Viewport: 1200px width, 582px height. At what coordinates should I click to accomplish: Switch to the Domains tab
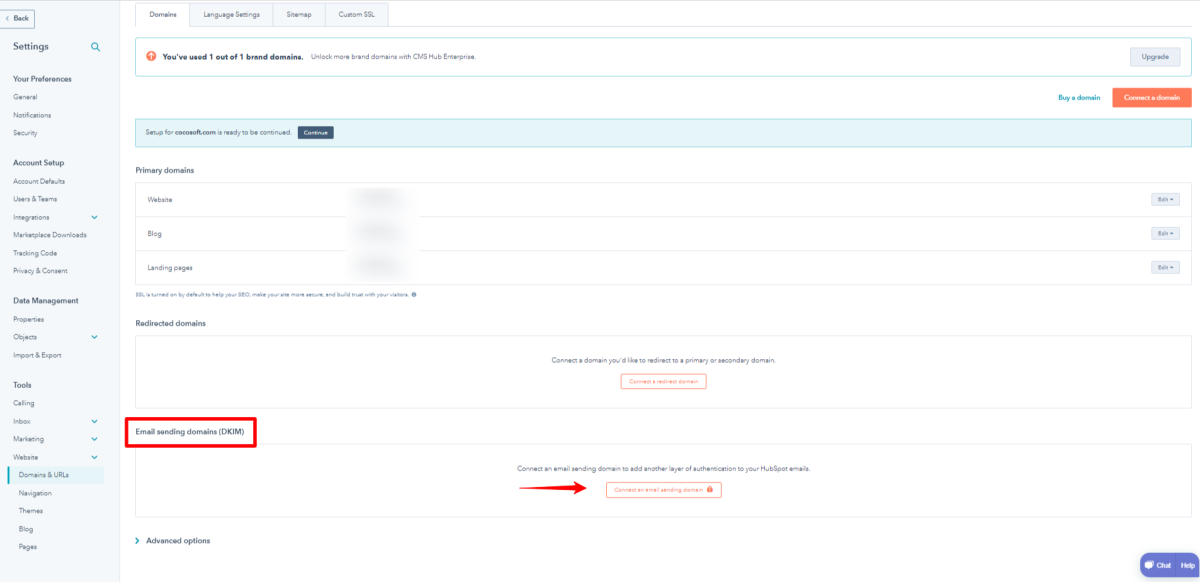tap(162, 15)
